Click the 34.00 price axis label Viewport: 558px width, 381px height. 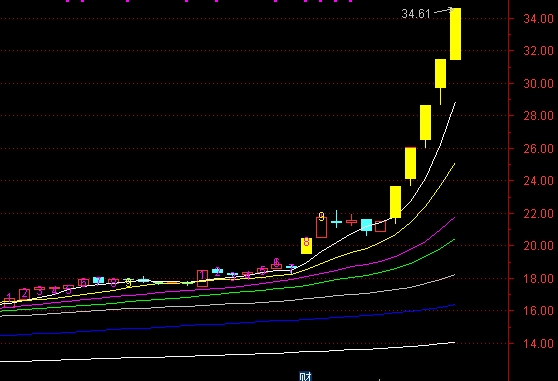point(538,18)
